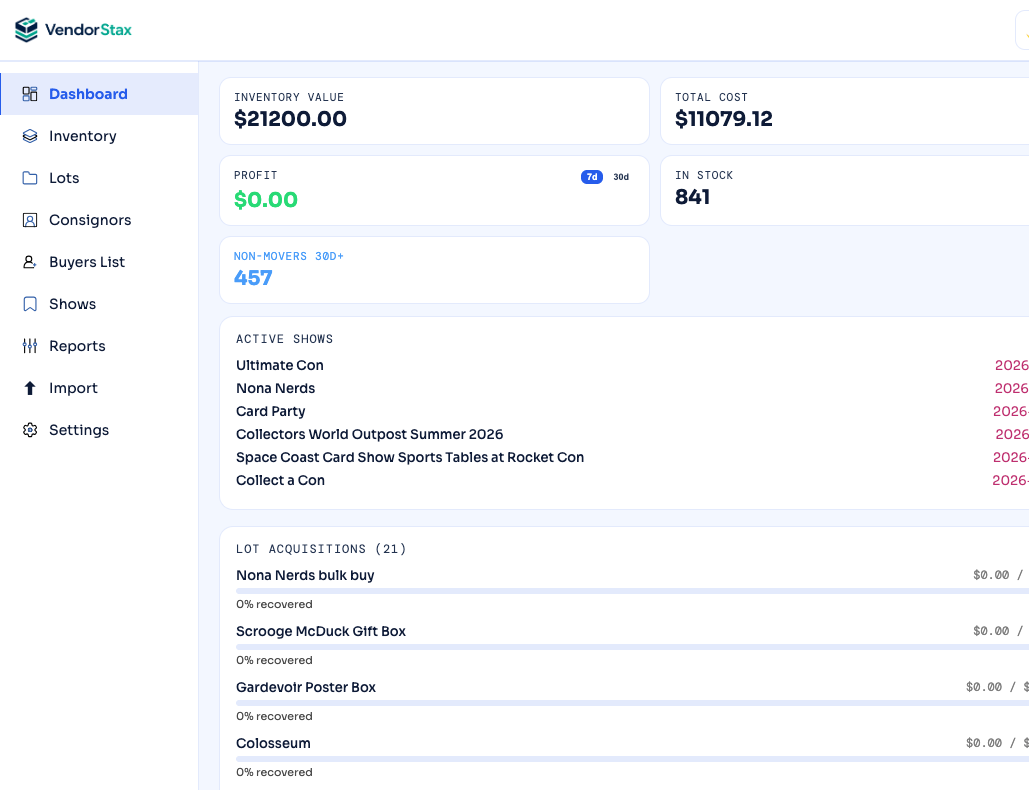Click the Nona Nerds bulk buy progress bar
The height and width of the screenshot is (790, 1029).
(633, 591)
